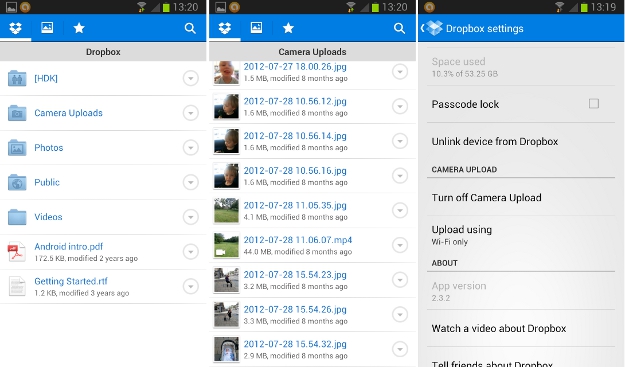Expand options for Android intro.pdf
The width and height of the screenshot is (625, 367).
click(191, 251)
